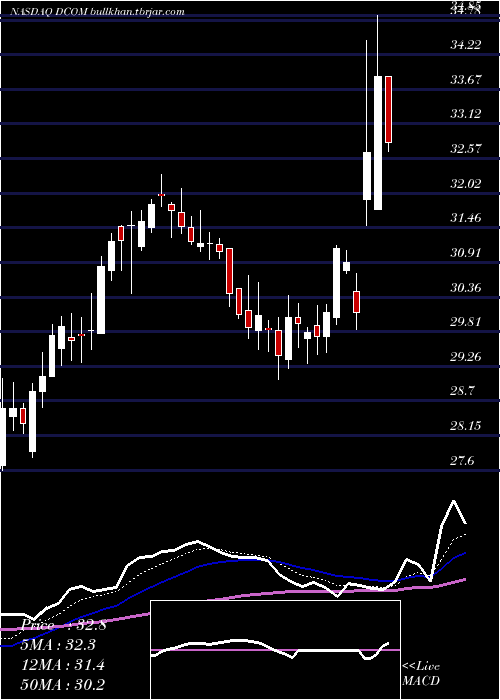Click the 12MA : 31.4 legend entry
Viewport: 500px width, 700px height.
[63, 665]
